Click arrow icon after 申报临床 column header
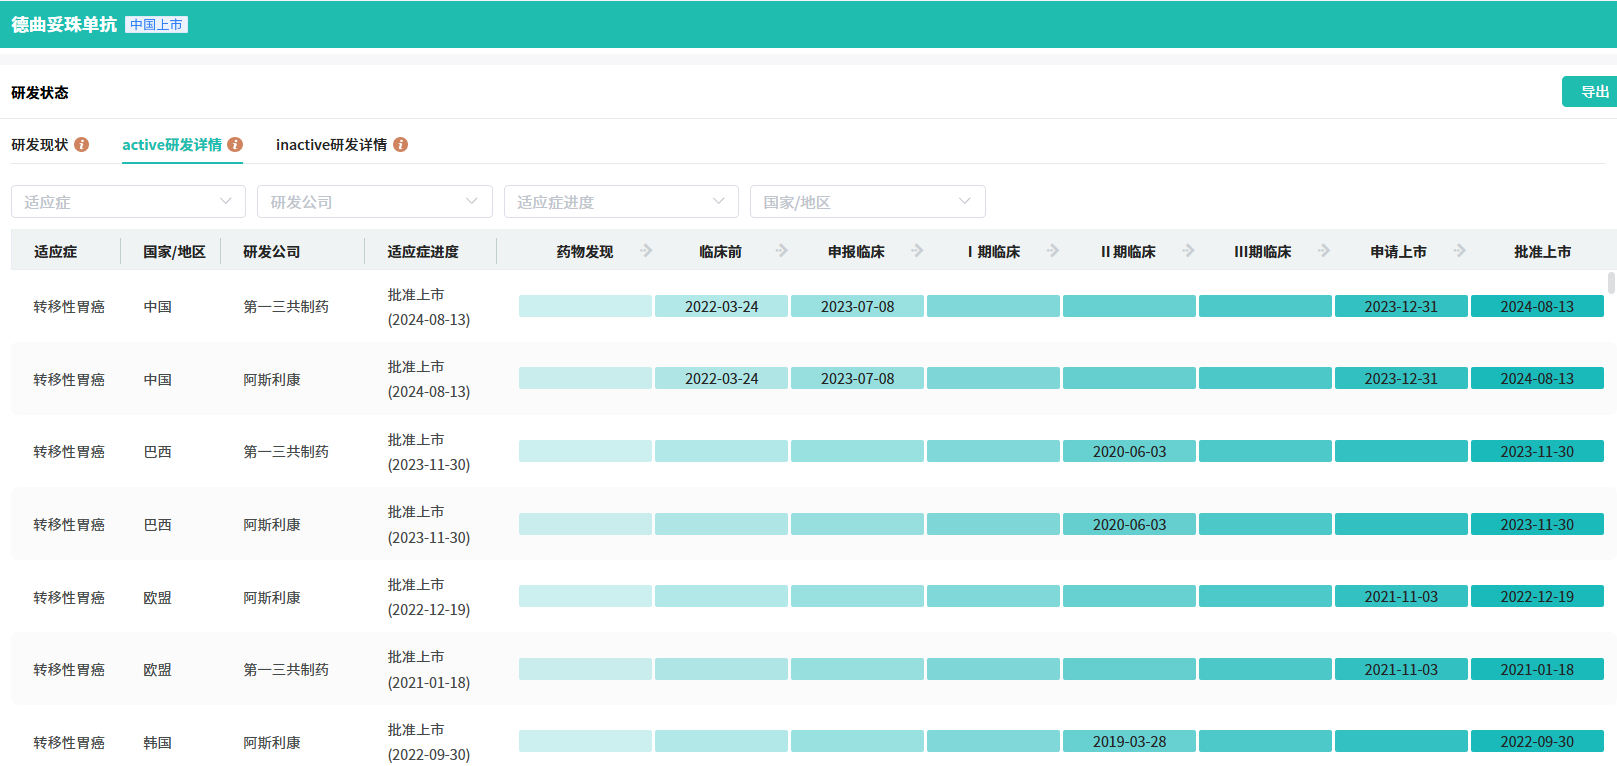The image size is (1617, 766). point(917,251)
